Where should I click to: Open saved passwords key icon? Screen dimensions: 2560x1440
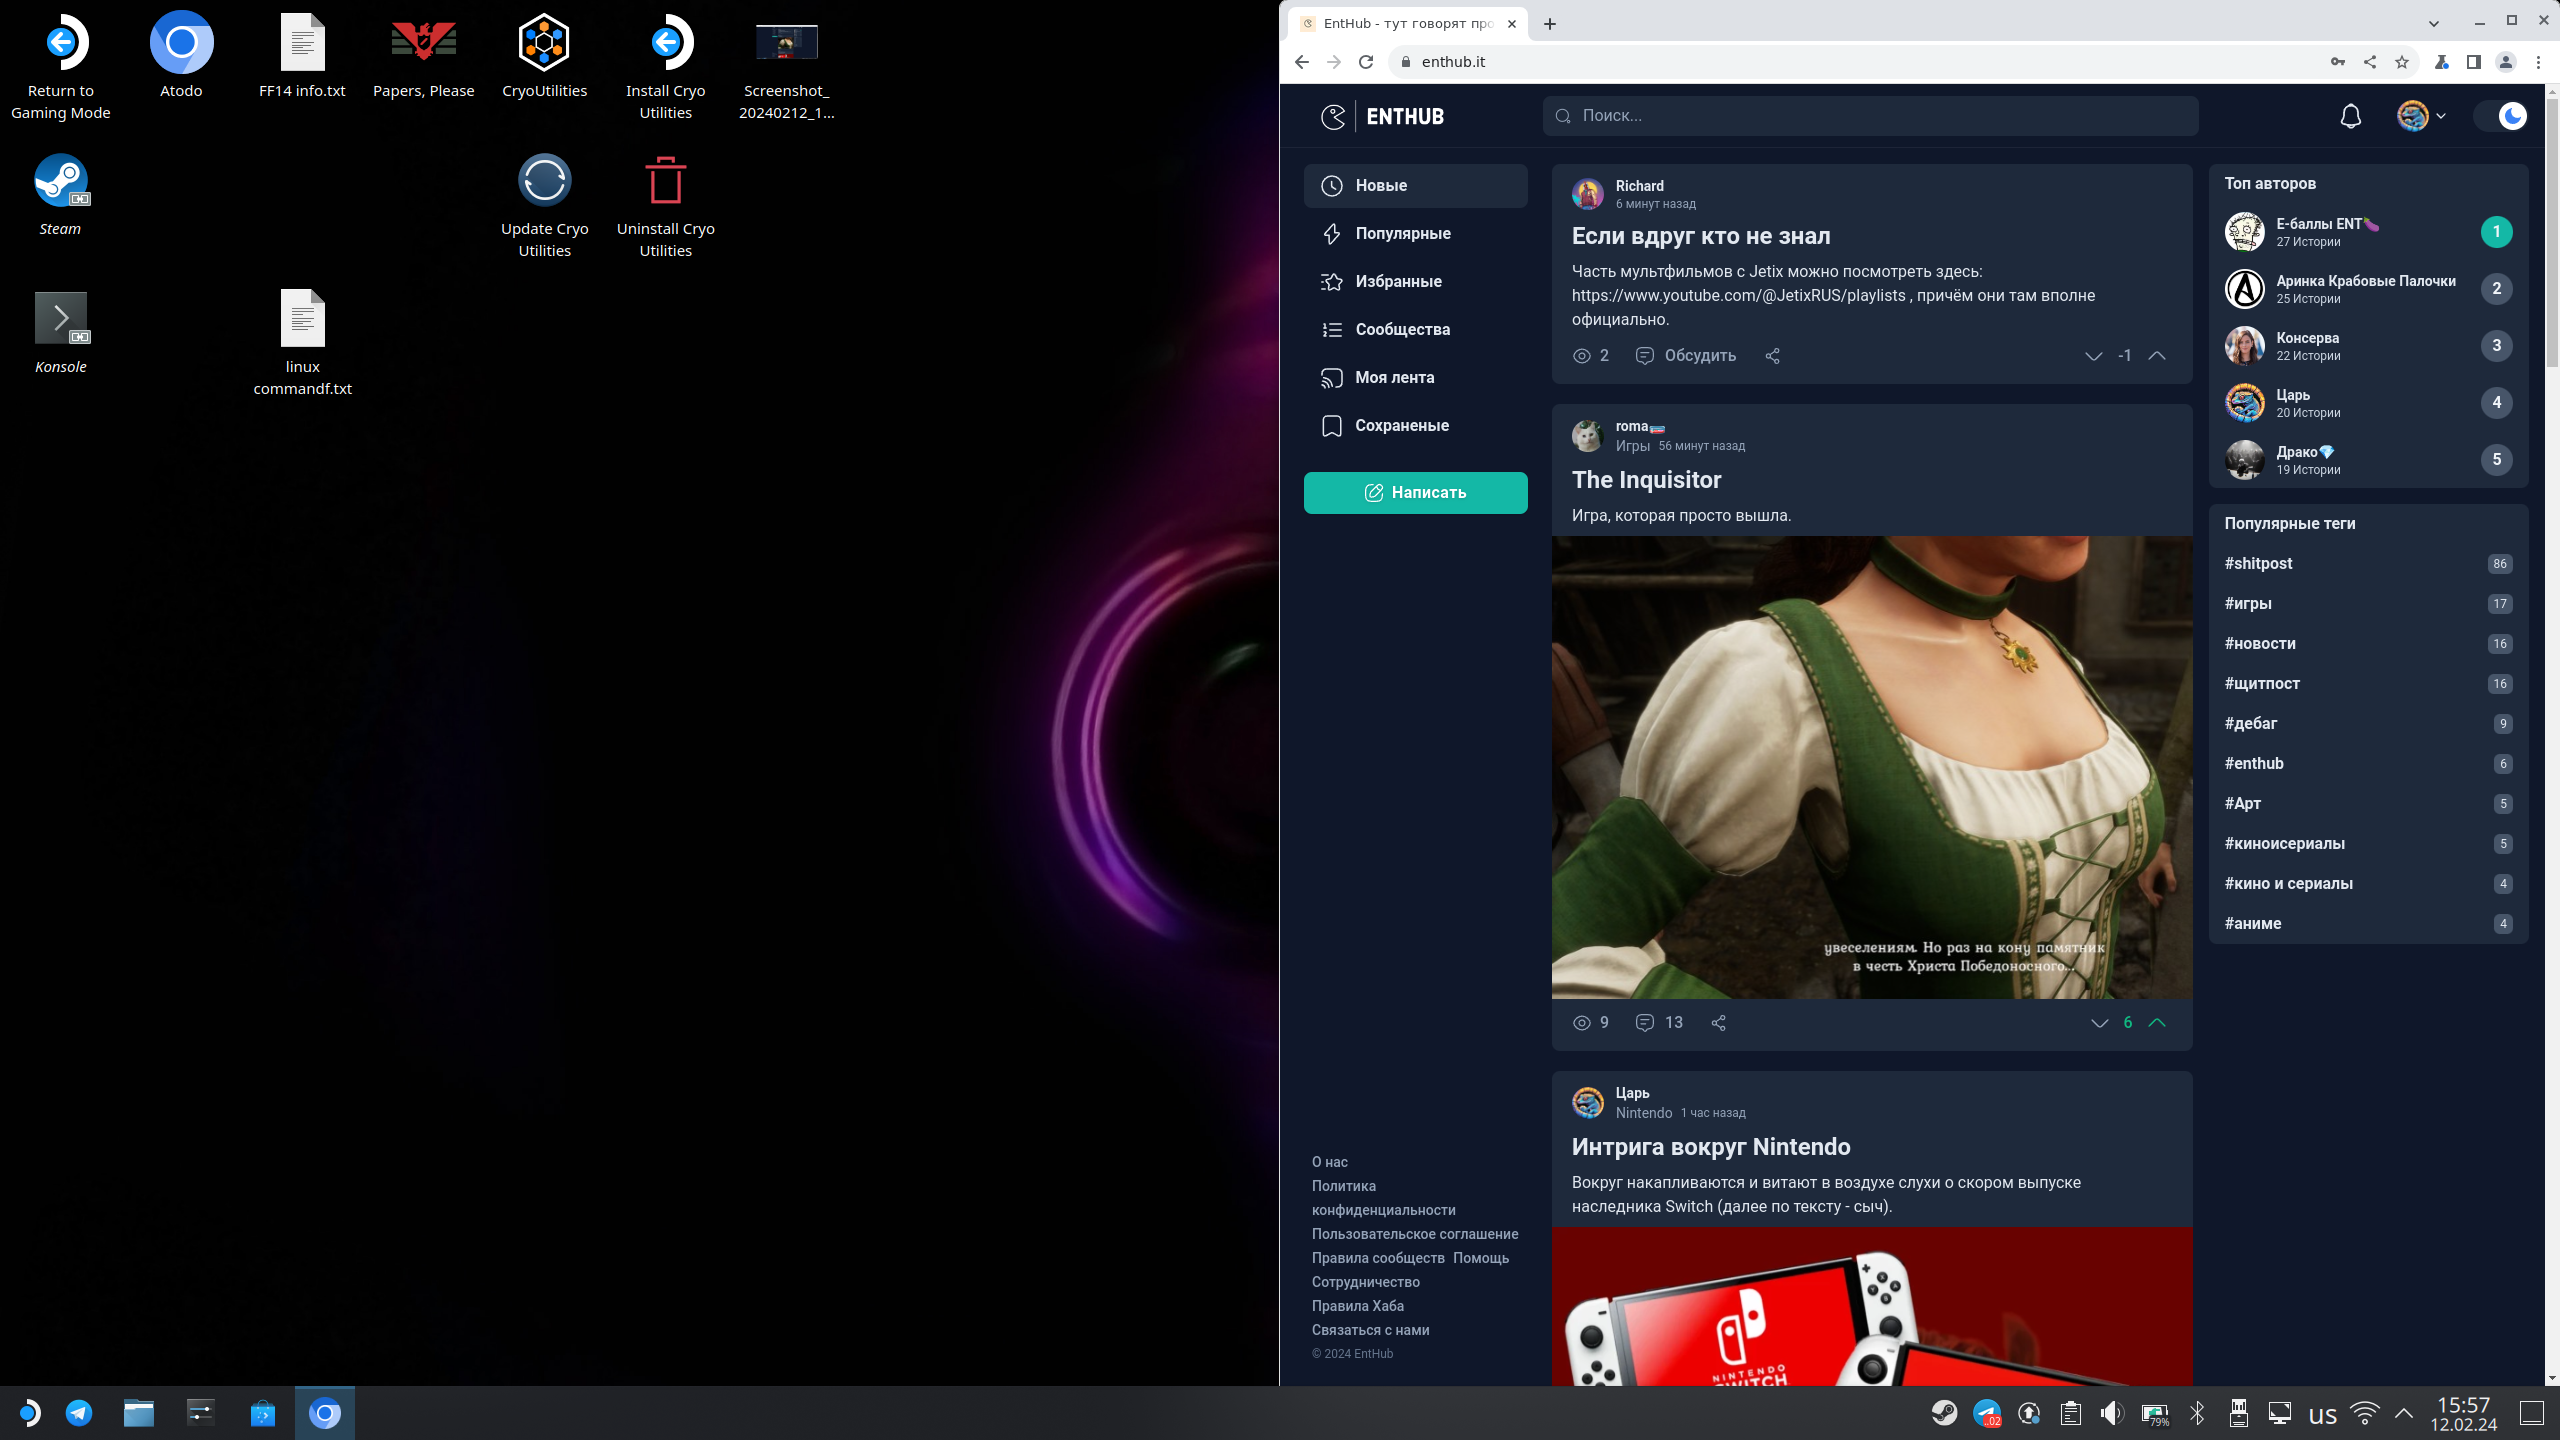(2338, 62)
